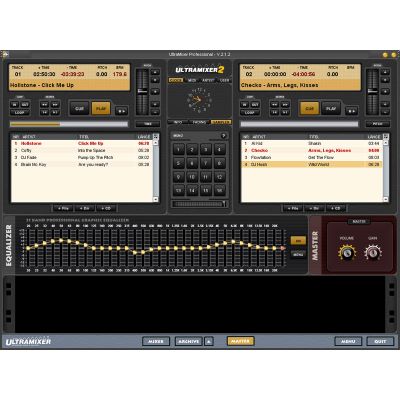Hit CUE on the left deck
Screen dimensions: 400x400
[79, 109]
